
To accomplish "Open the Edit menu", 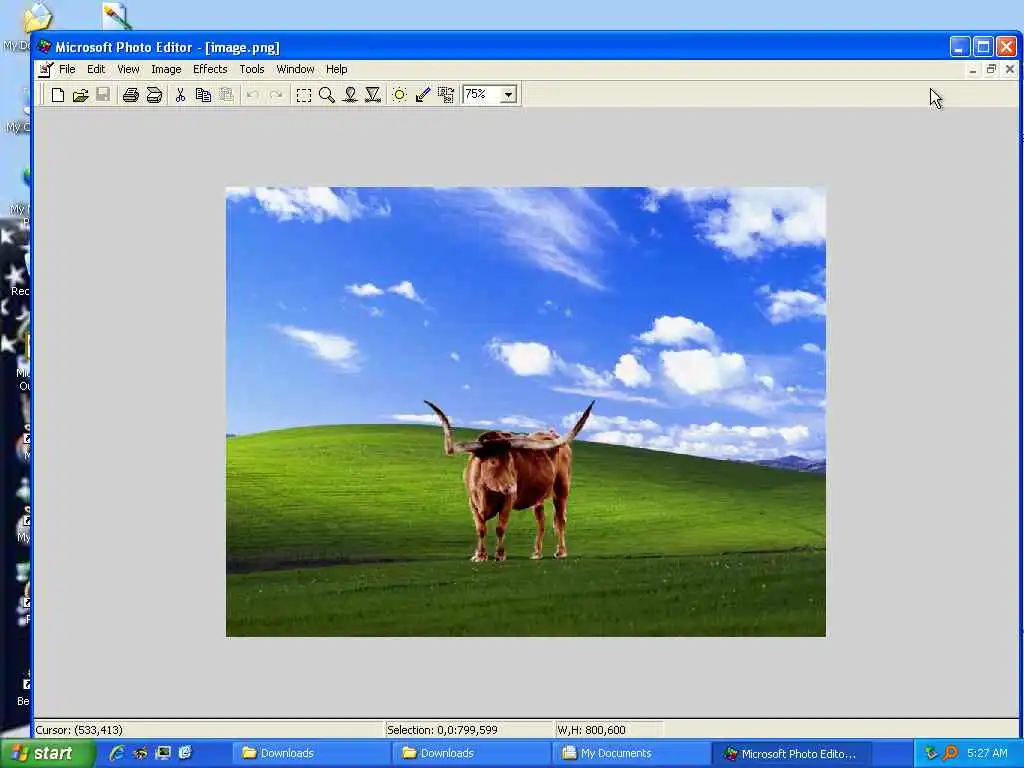I will (96, 69).
